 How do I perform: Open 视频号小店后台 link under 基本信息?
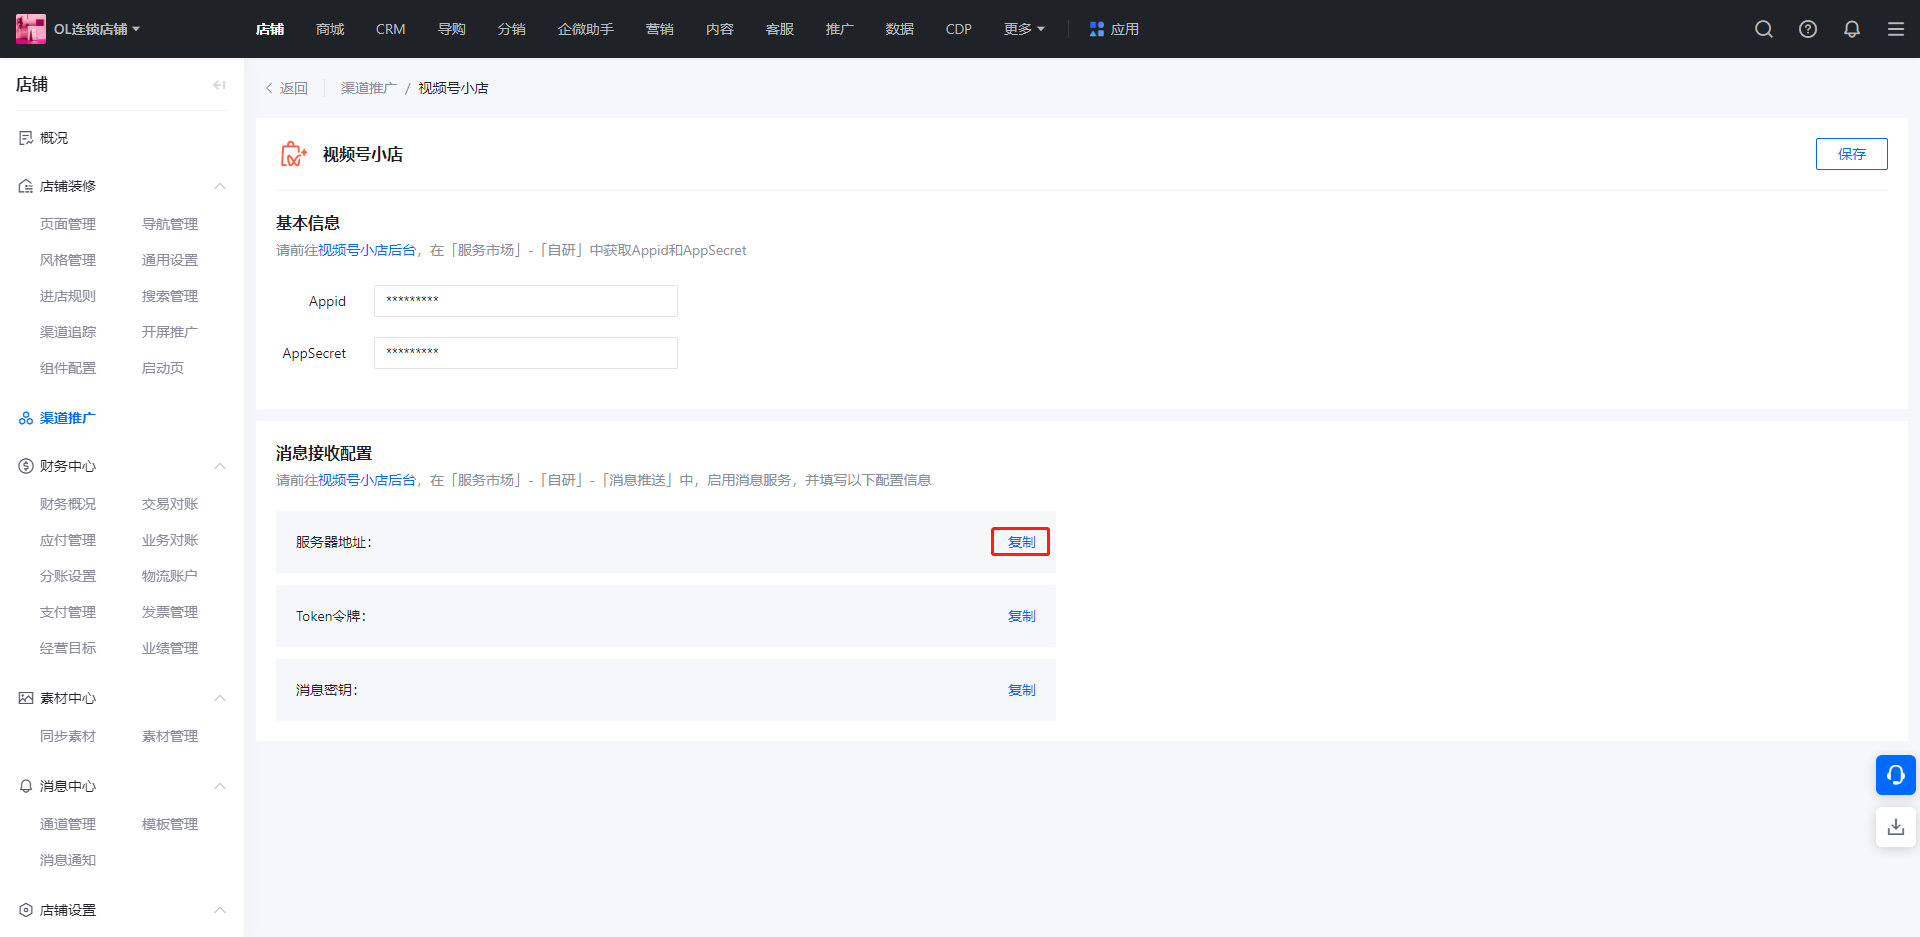click(x=367, y=250)
